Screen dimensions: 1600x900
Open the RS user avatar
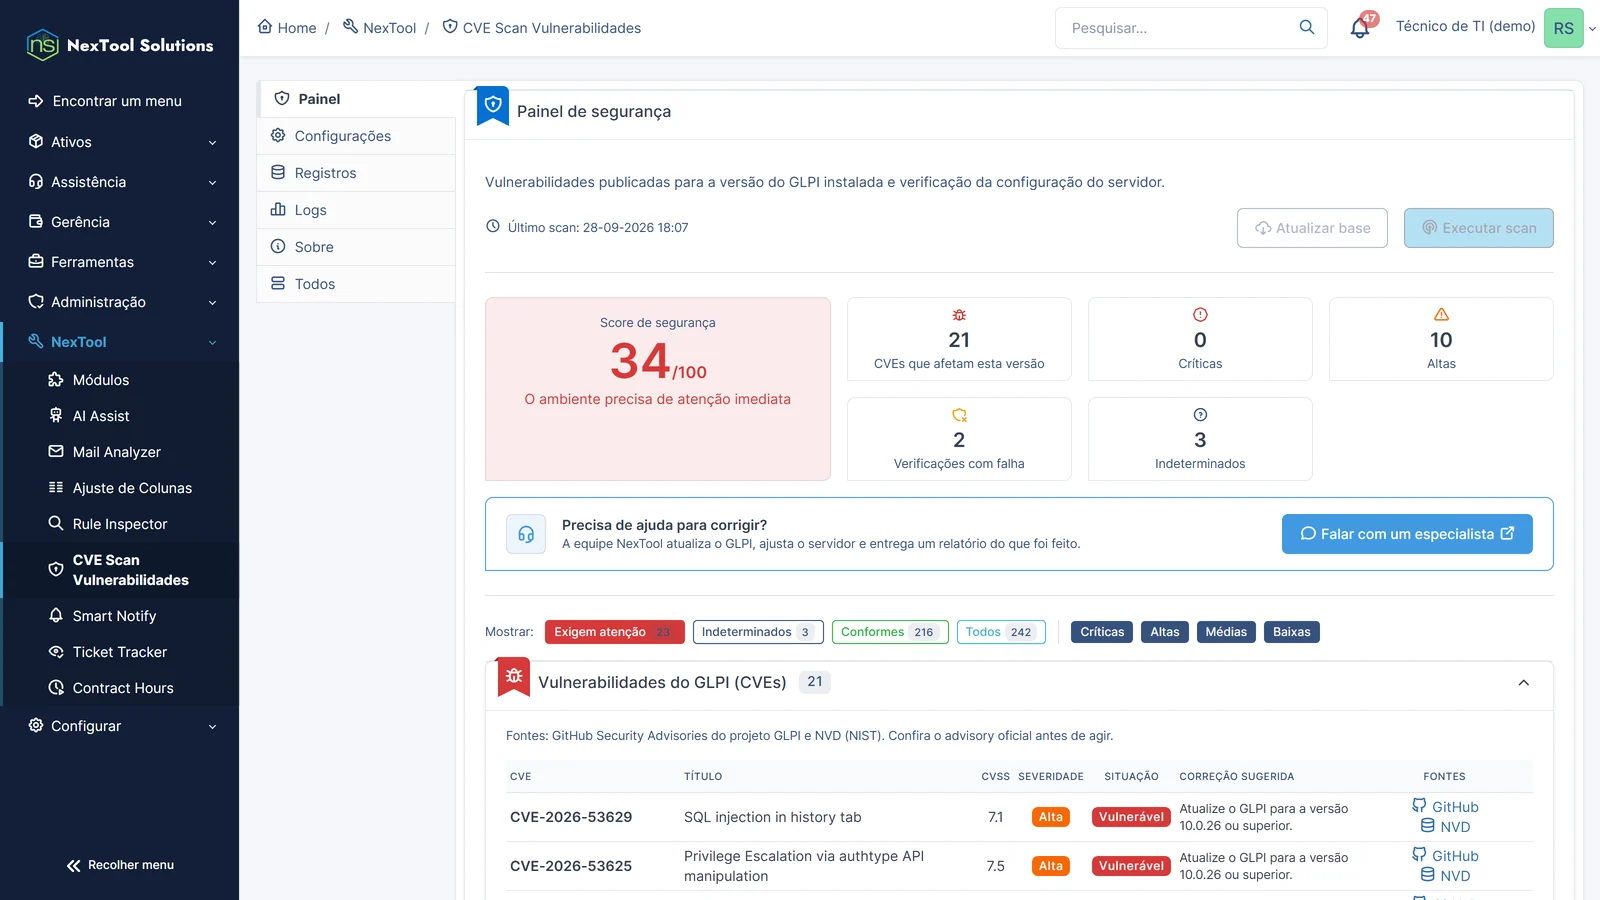tap(1563, 28)
